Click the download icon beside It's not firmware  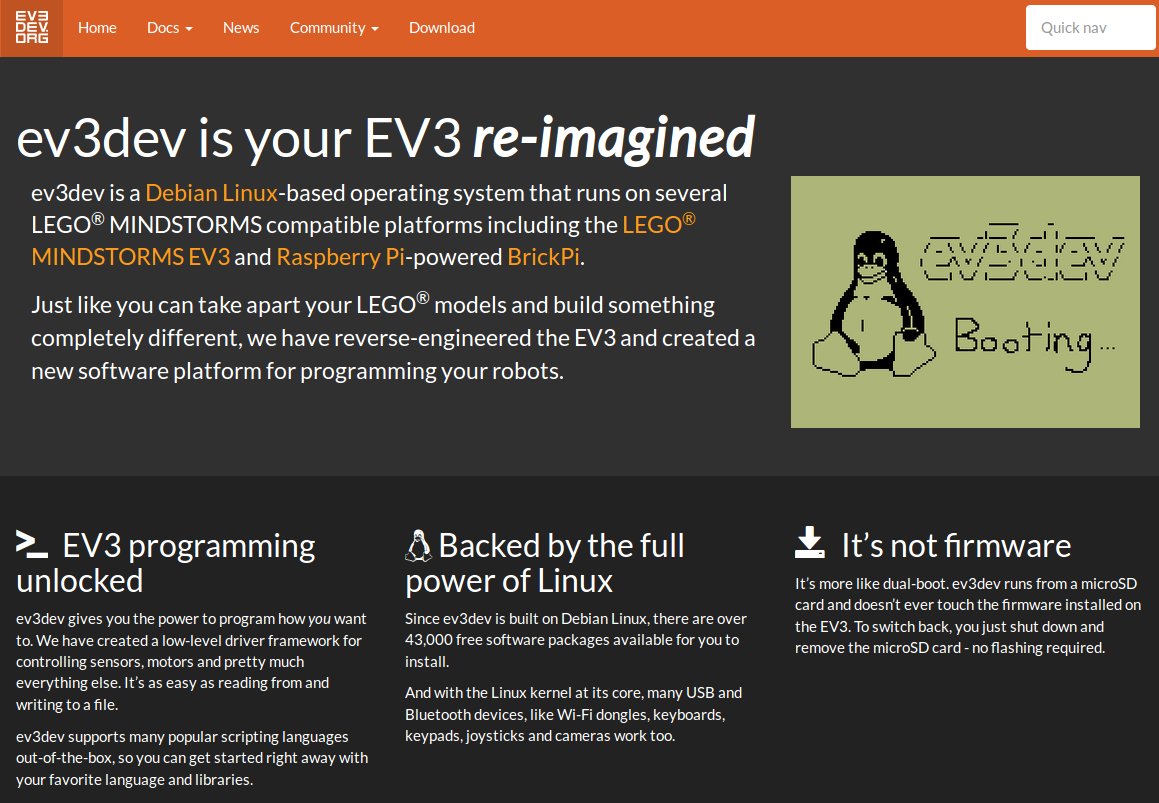pos(810,543)
